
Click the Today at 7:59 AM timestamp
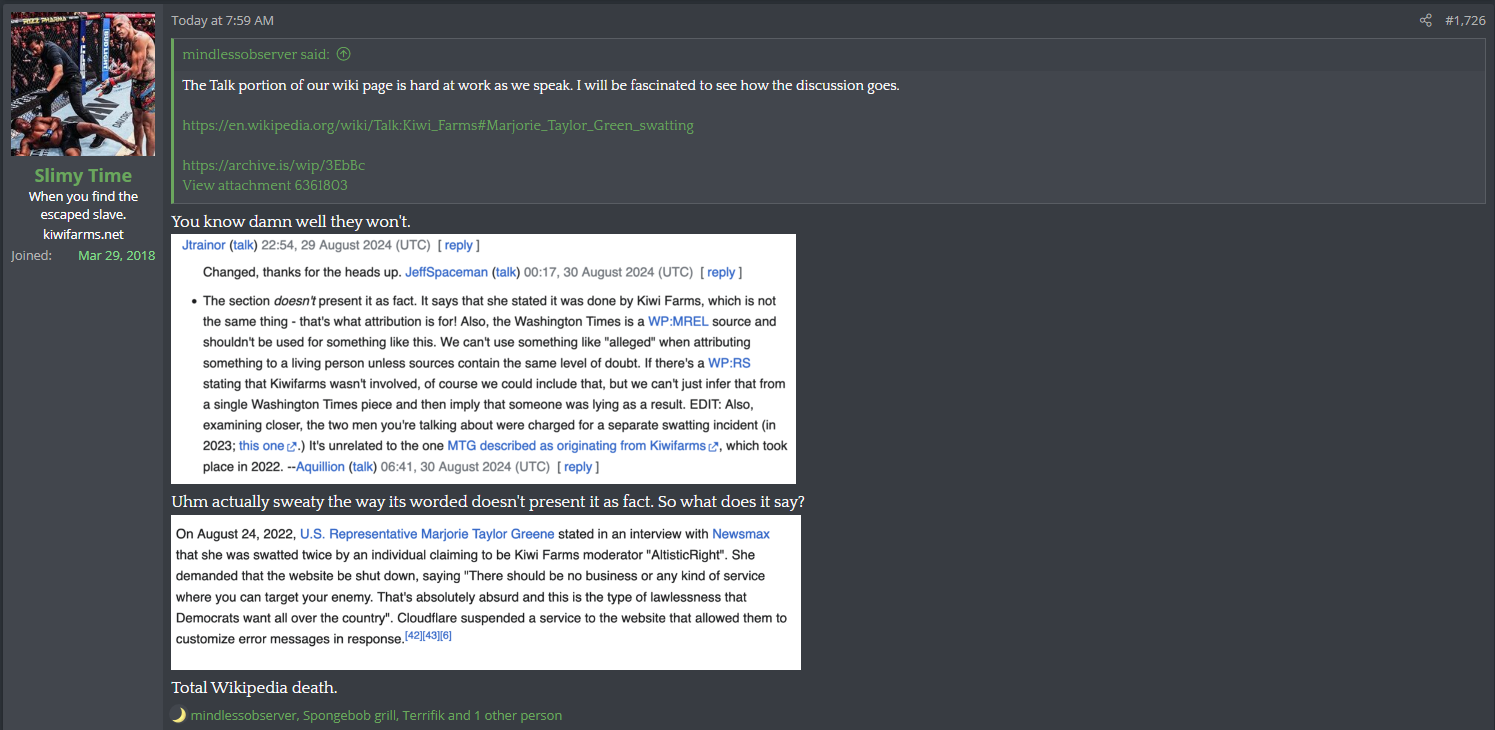[x=222, y=20]
